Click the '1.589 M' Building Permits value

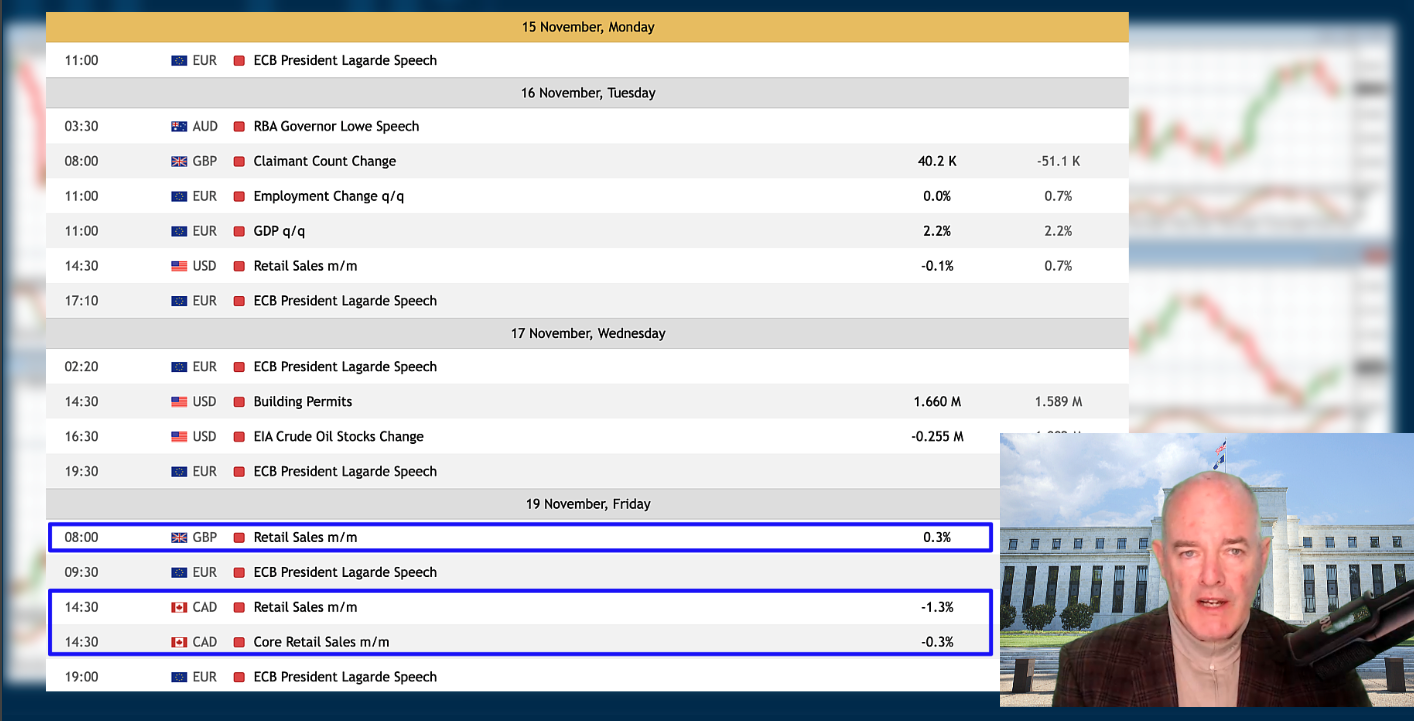1058,402
